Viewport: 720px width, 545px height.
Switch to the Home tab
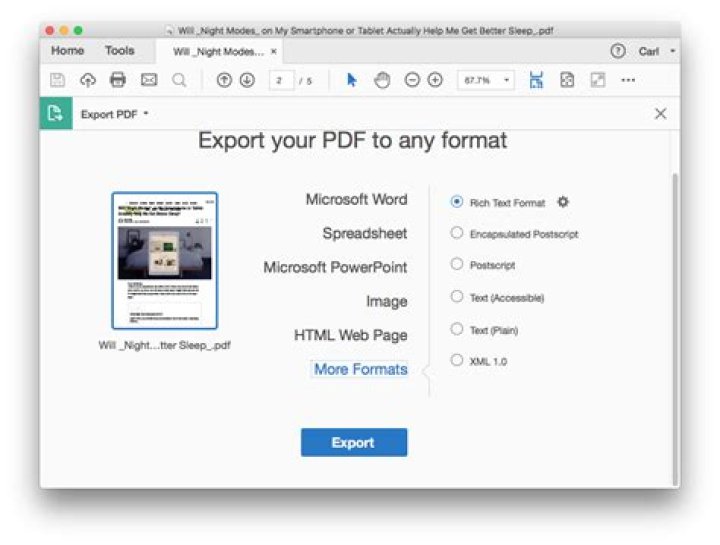point(68,51)
